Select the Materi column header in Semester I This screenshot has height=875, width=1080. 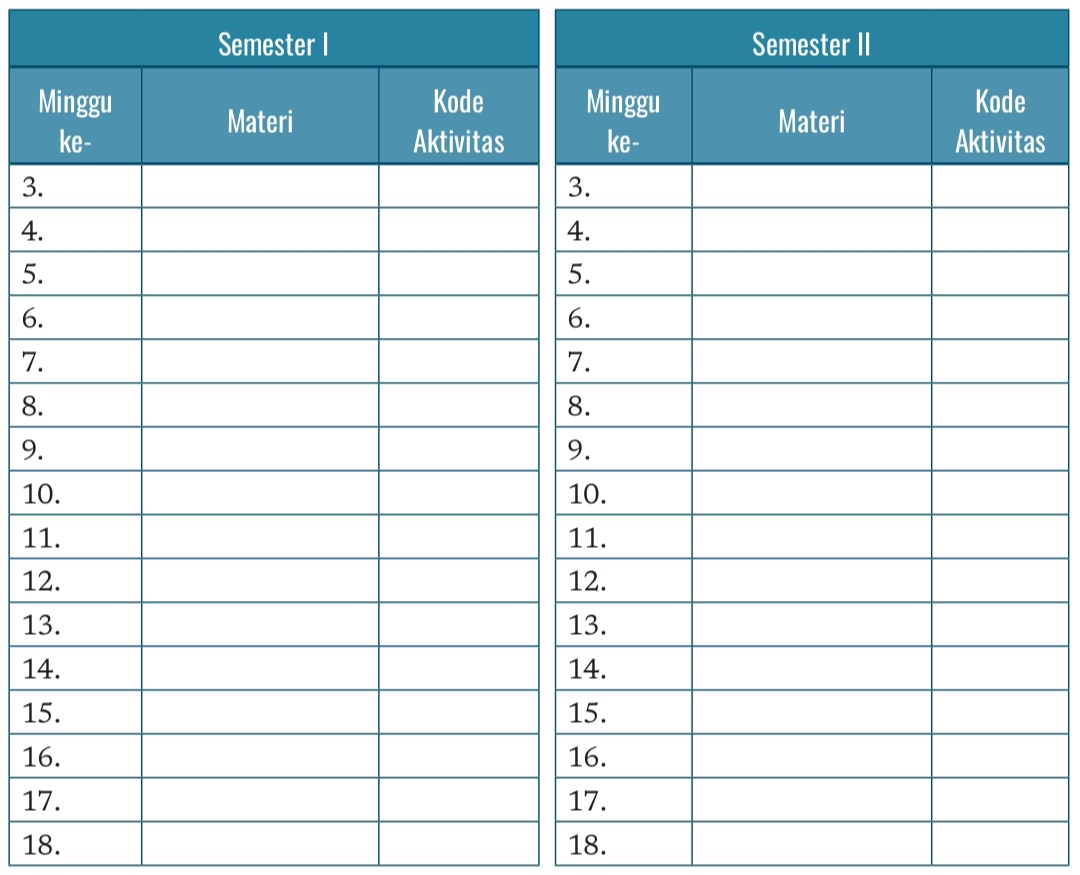pos(260,121)
